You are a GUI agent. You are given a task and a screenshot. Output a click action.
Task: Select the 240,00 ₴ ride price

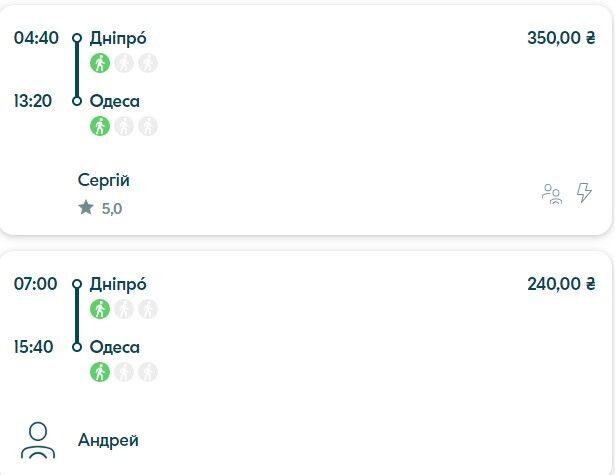(x=561, y=284)
